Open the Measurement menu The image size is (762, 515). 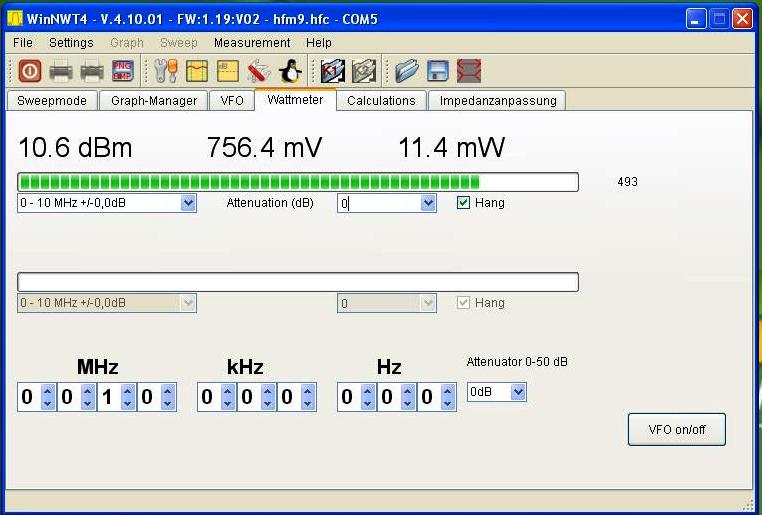[x=252, y=43]
